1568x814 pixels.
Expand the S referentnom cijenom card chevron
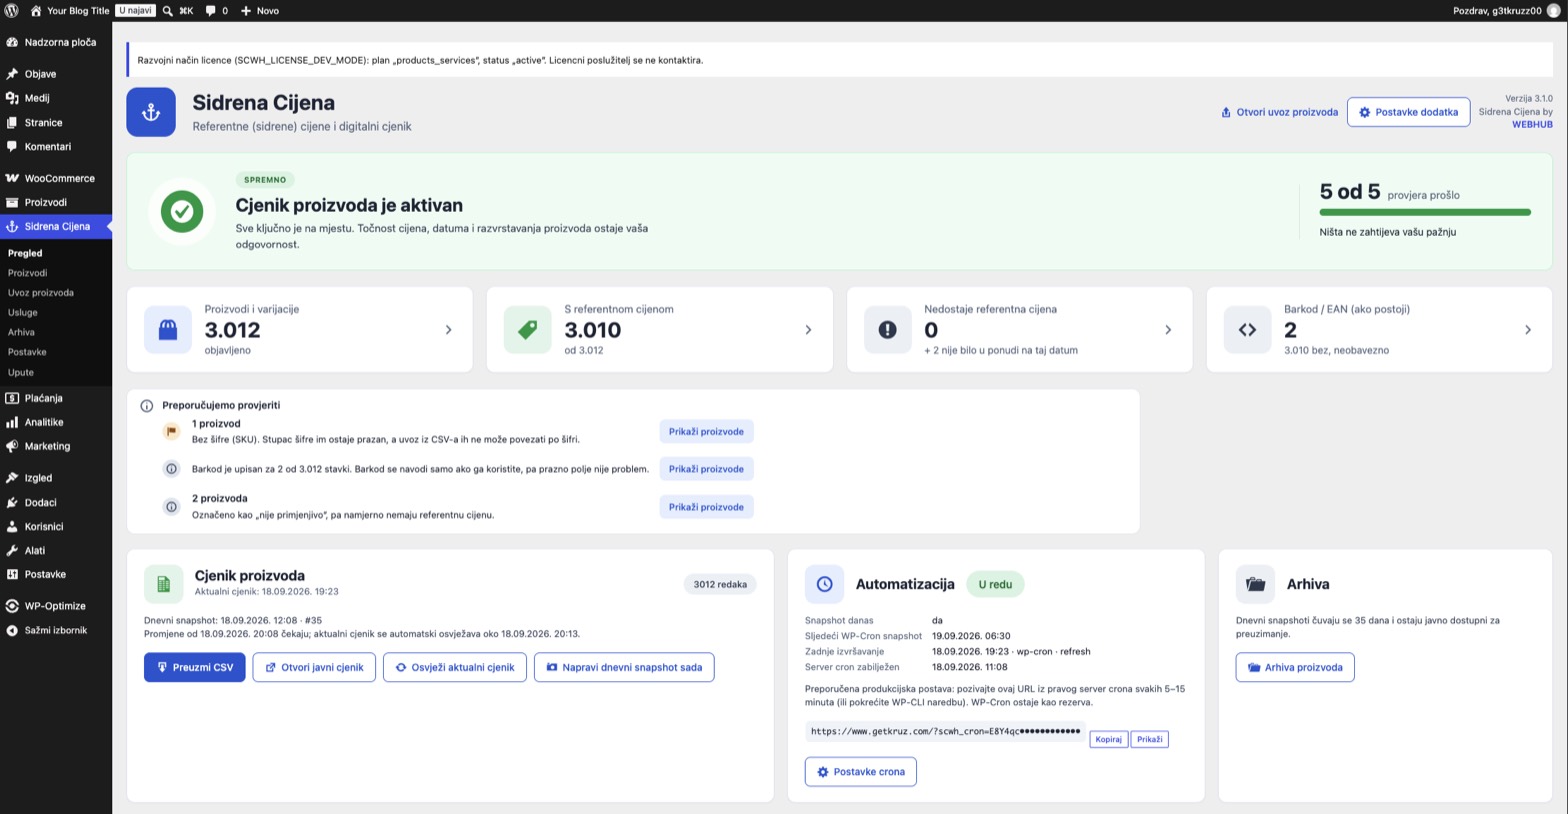pyautogui.click(x=808, y=330)
